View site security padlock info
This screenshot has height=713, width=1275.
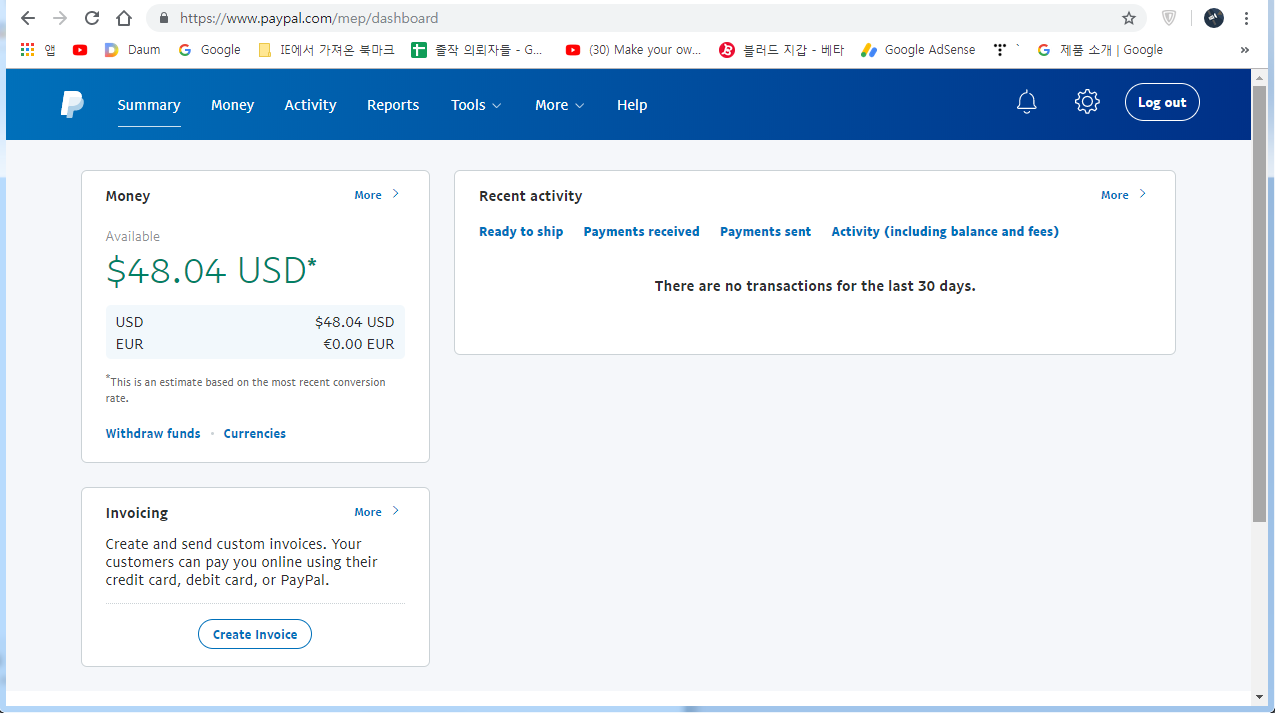(163, 18)
